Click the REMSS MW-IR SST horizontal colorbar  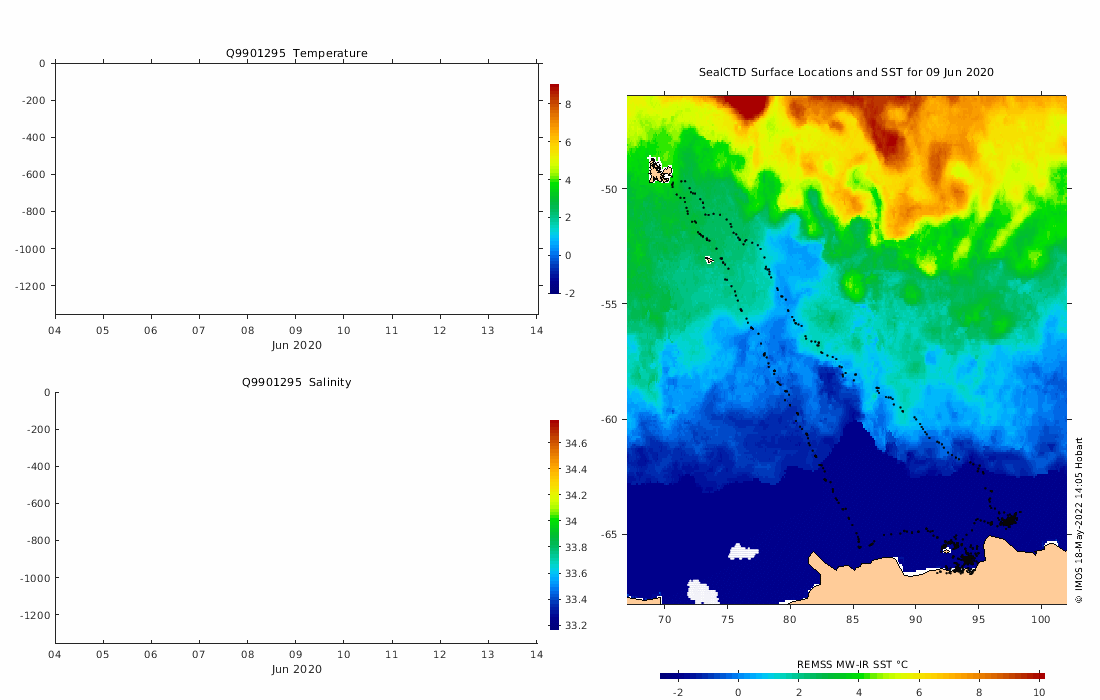point(852,676)
